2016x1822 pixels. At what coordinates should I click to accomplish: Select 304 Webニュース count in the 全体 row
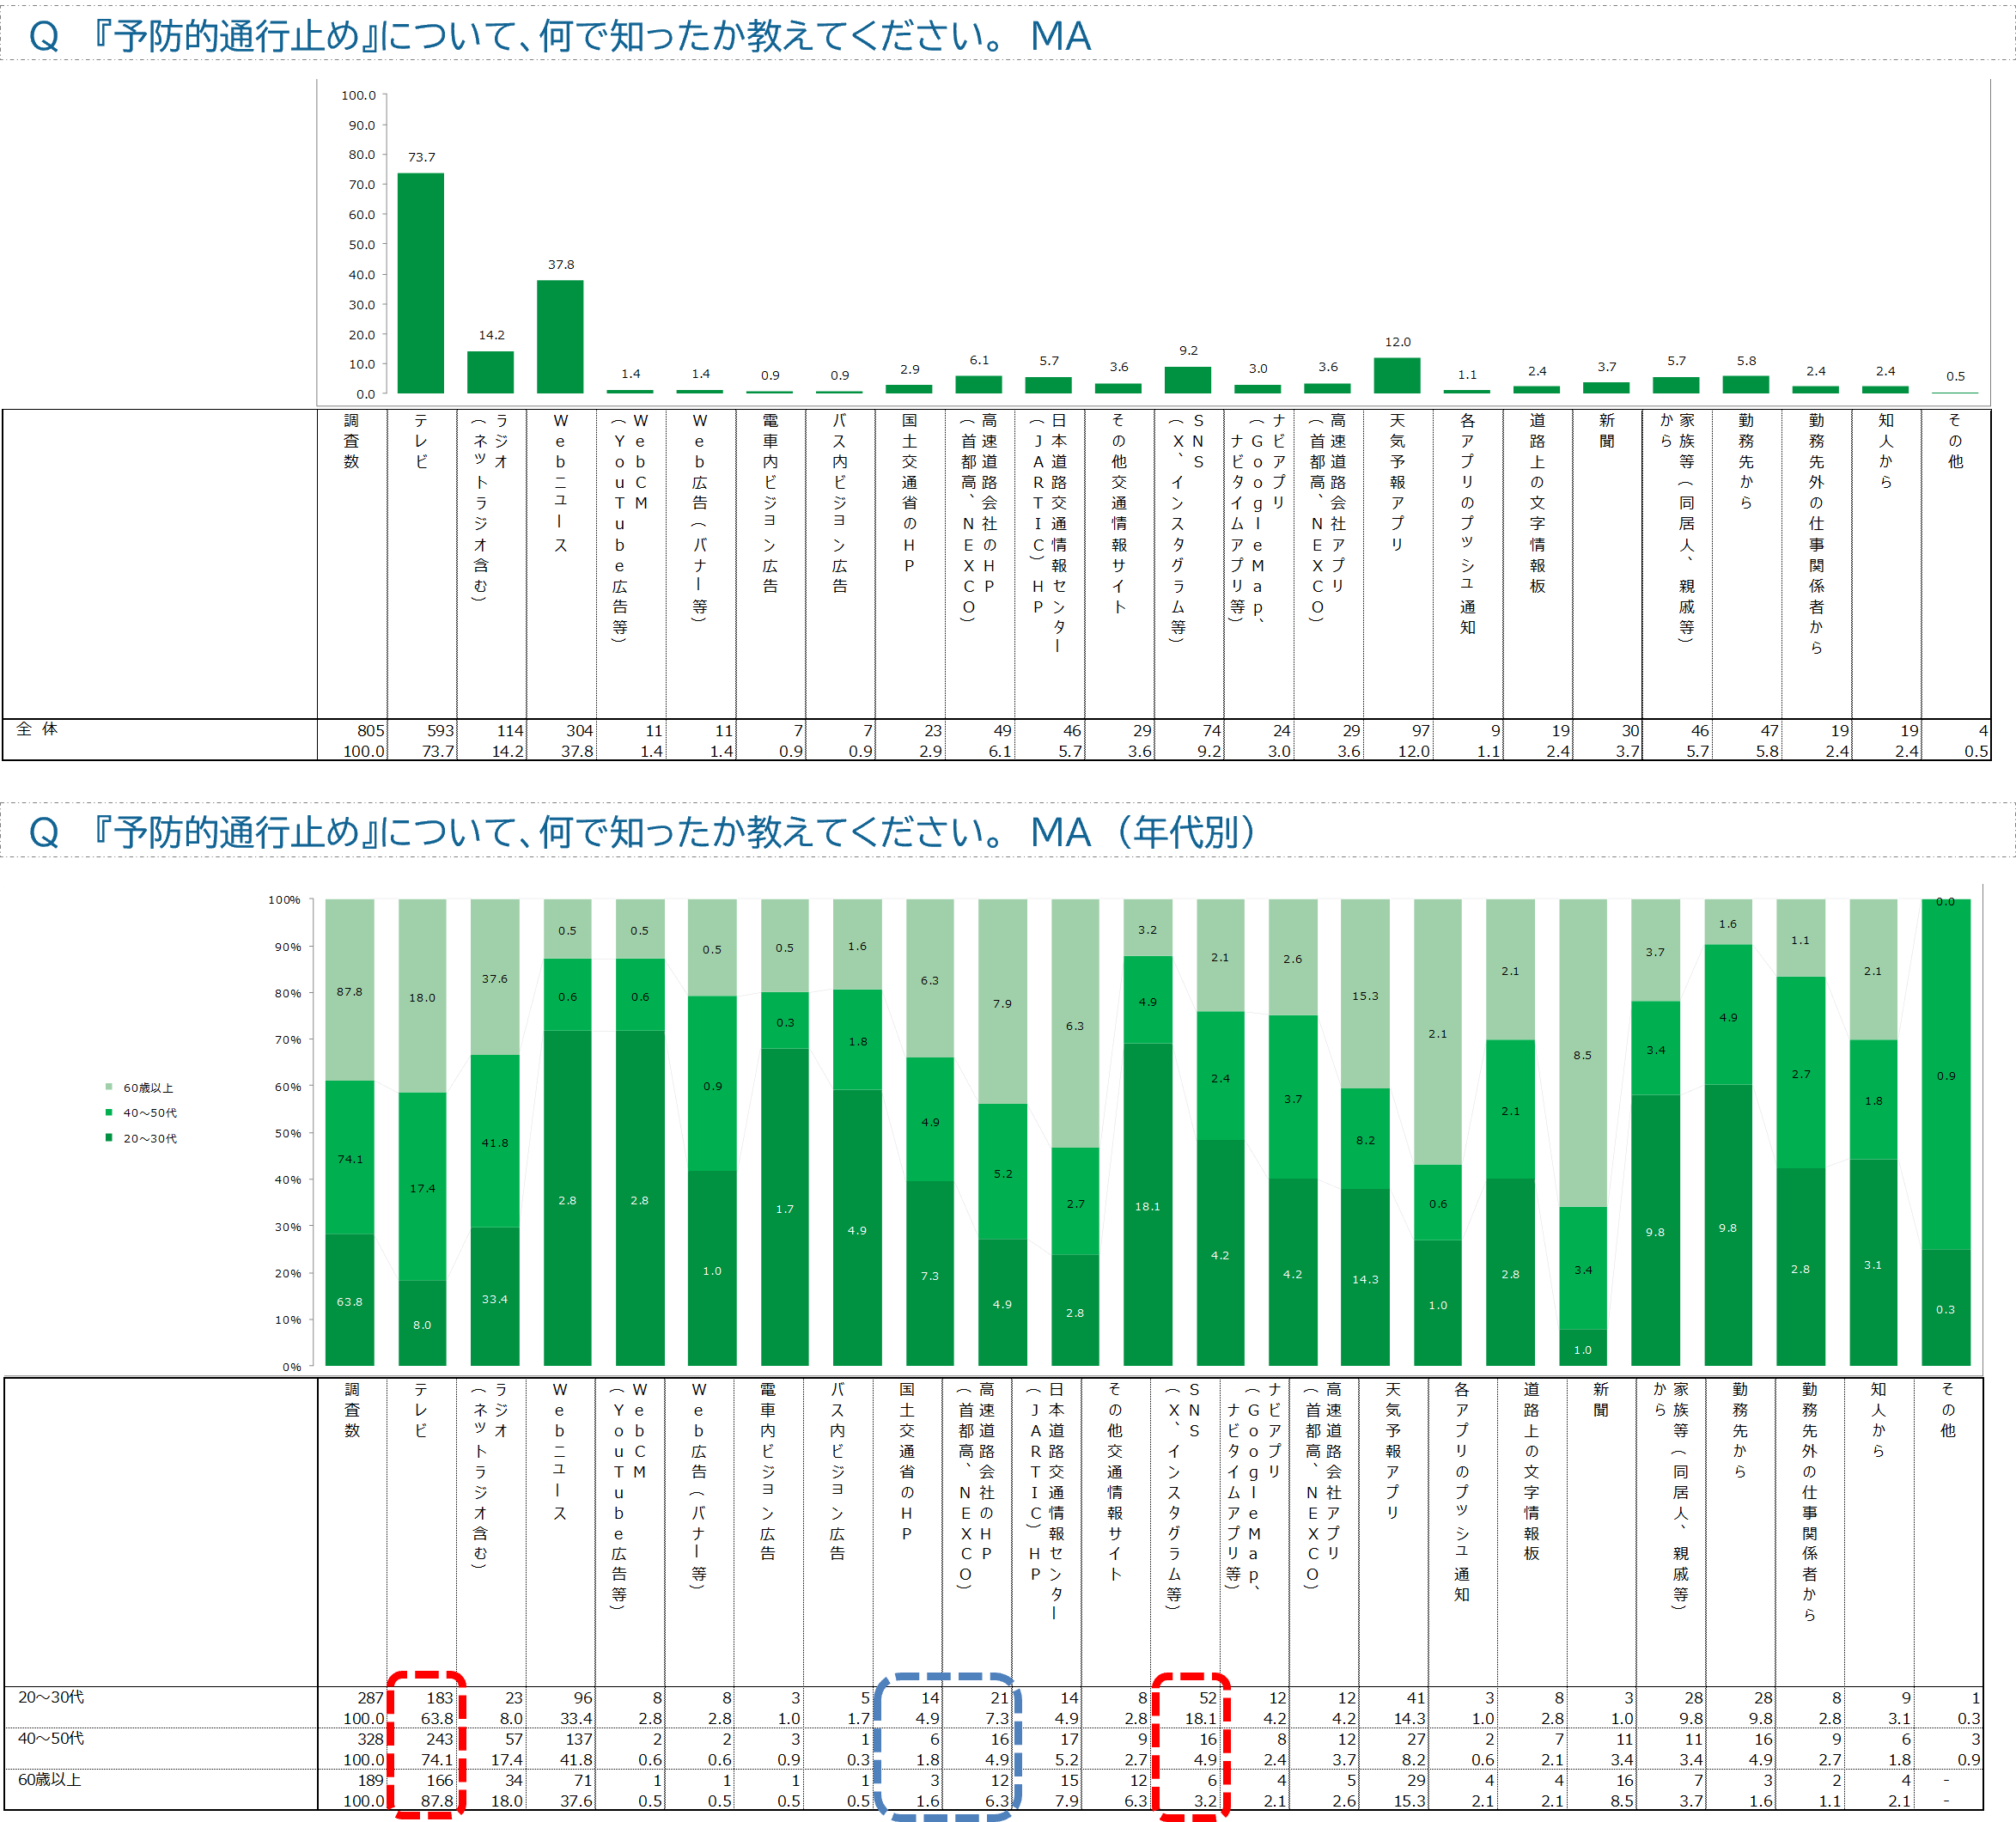click(x=579, y=731)
